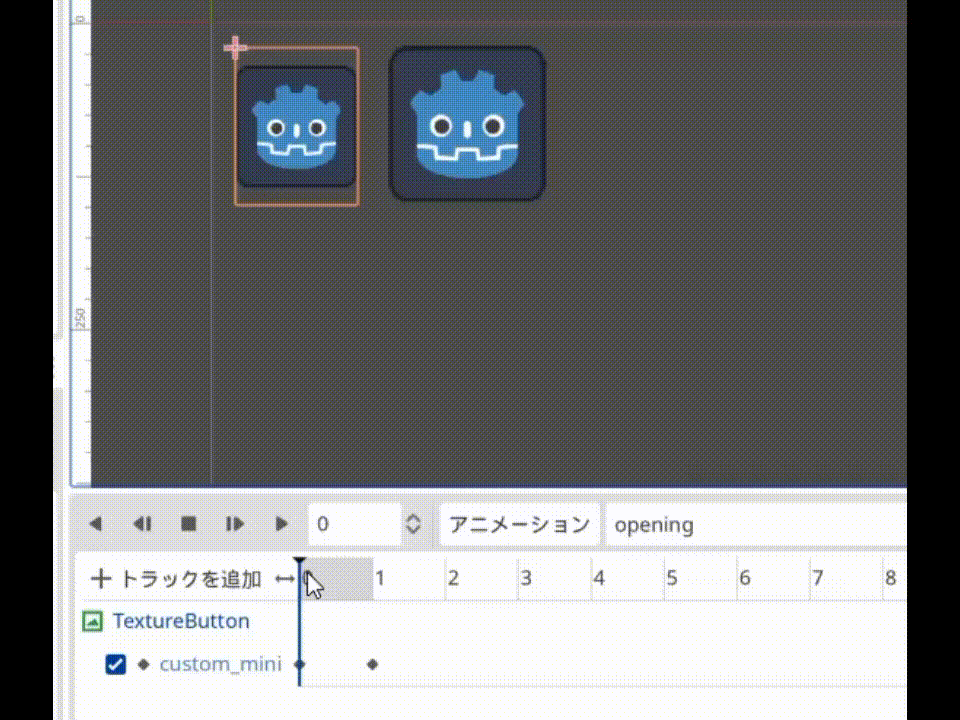Open the opening animation dropdown
The image size is (960, 720).
pos(756,525)
